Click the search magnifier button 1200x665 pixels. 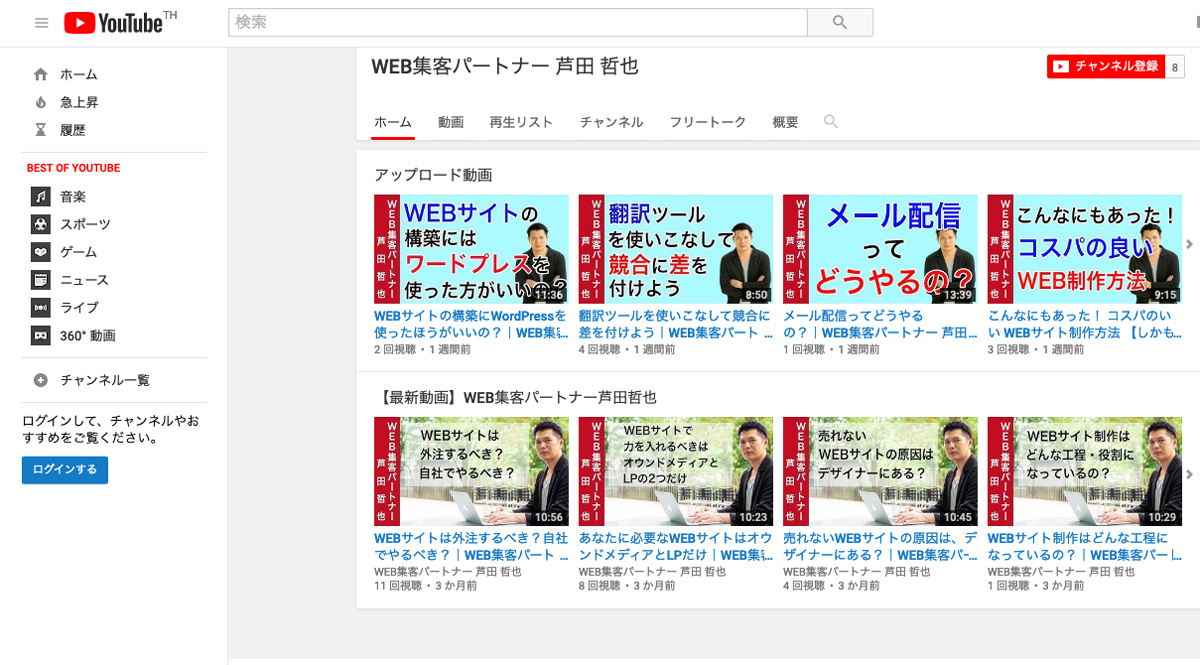point(840,22)
